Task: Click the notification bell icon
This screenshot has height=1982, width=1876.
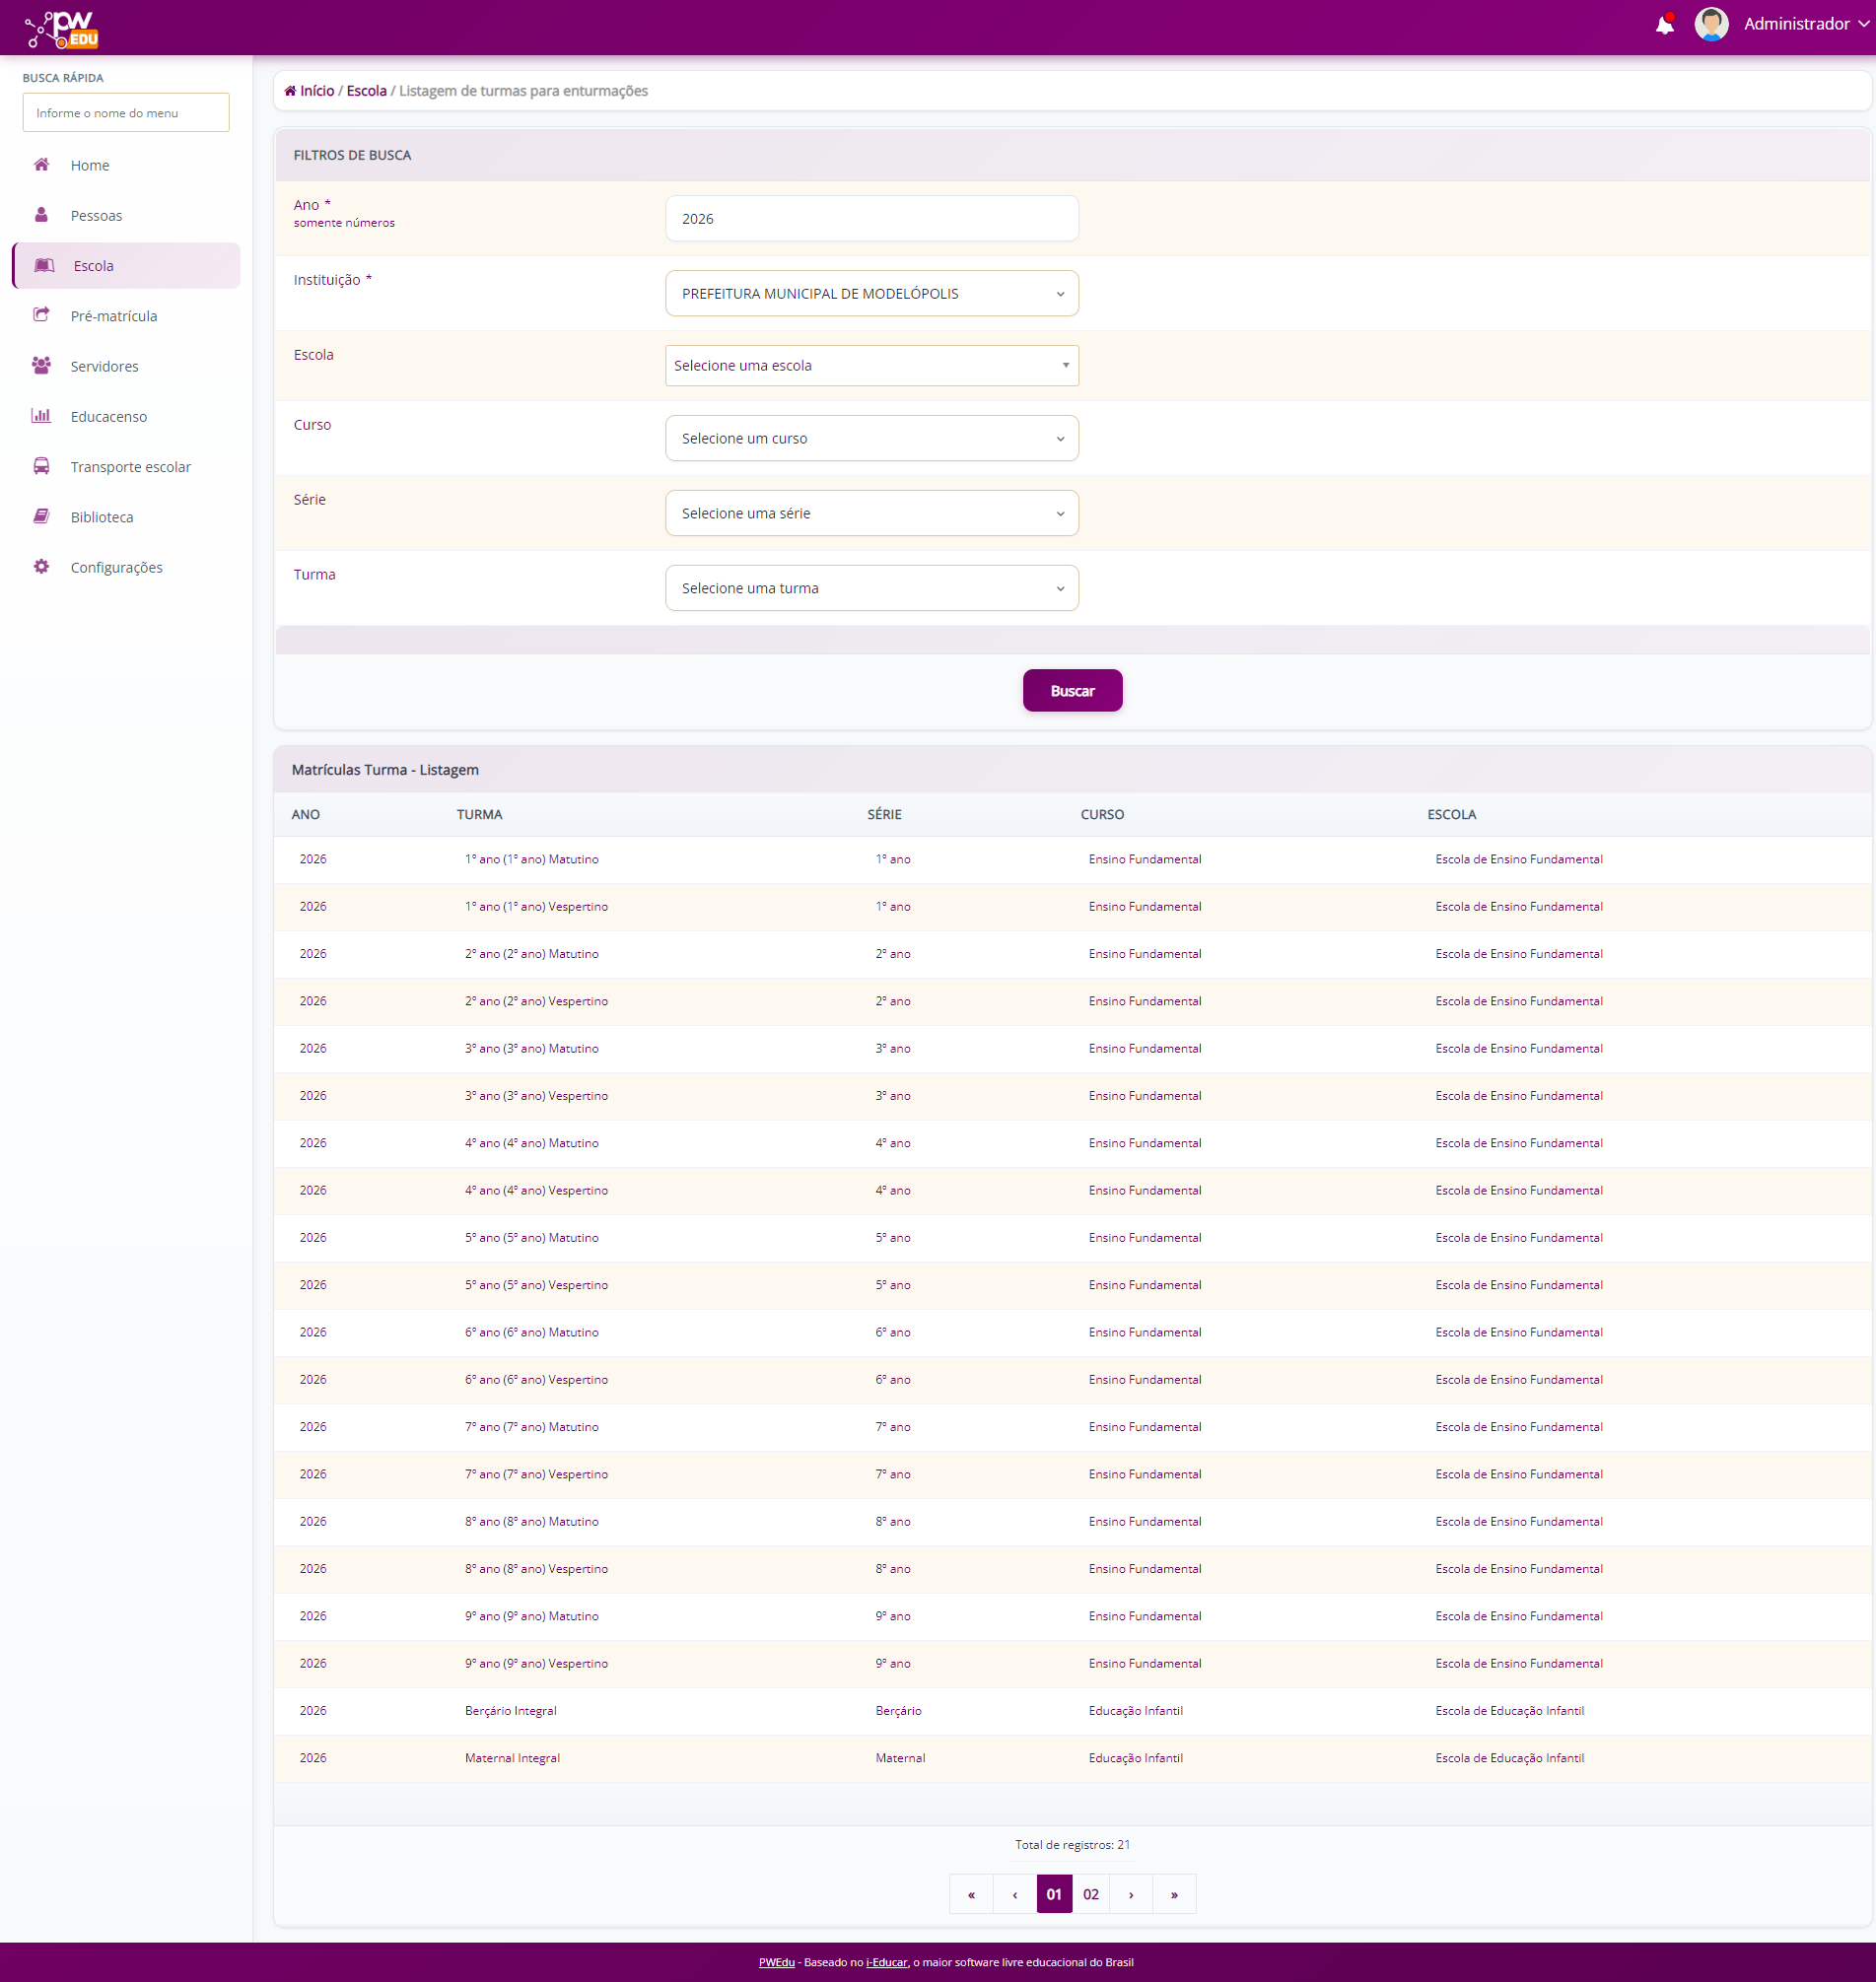Action: 1664,25
